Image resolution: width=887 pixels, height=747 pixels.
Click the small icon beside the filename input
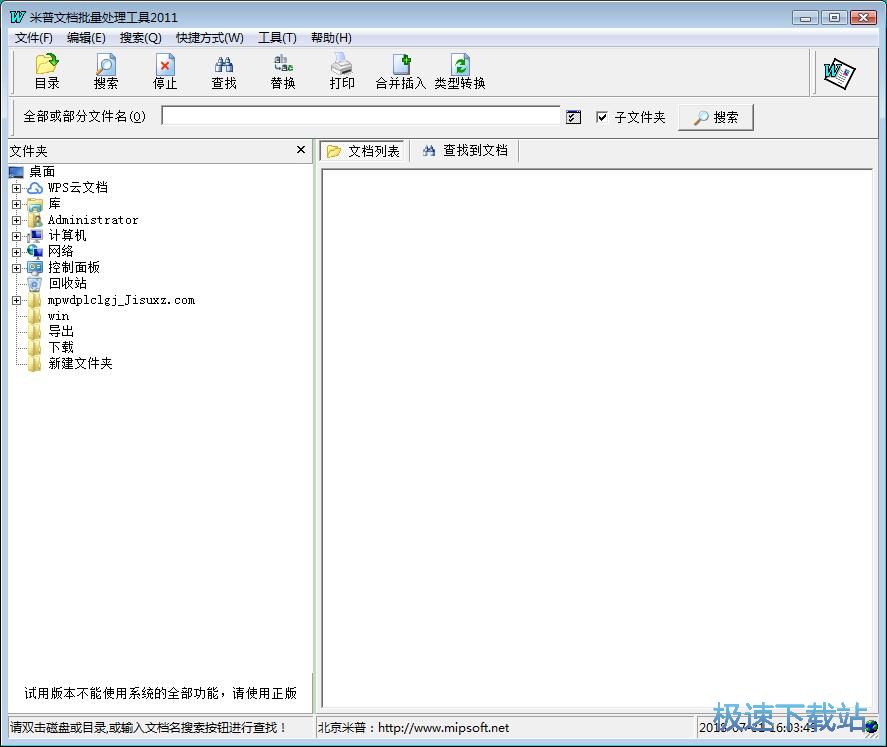click(x=572, y=116)
